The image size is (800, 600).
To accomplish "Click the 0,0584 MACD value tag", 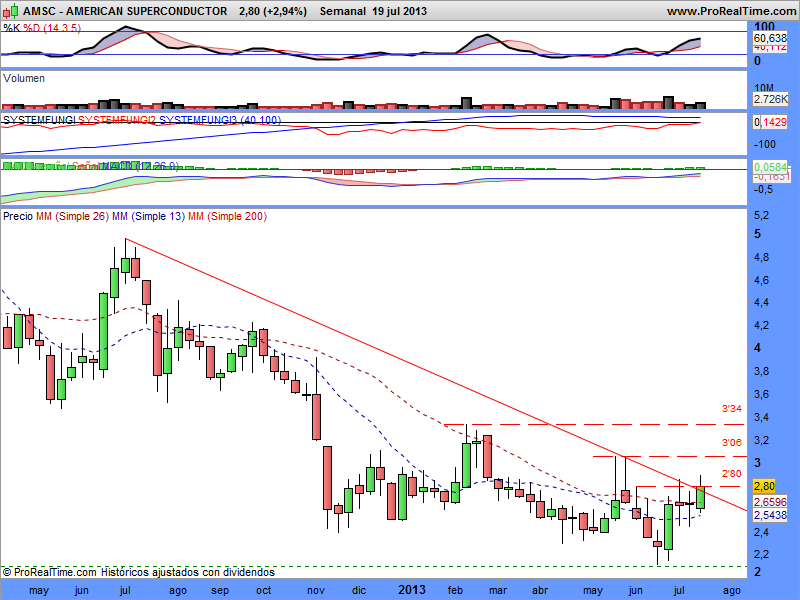I will coord(770,167).
